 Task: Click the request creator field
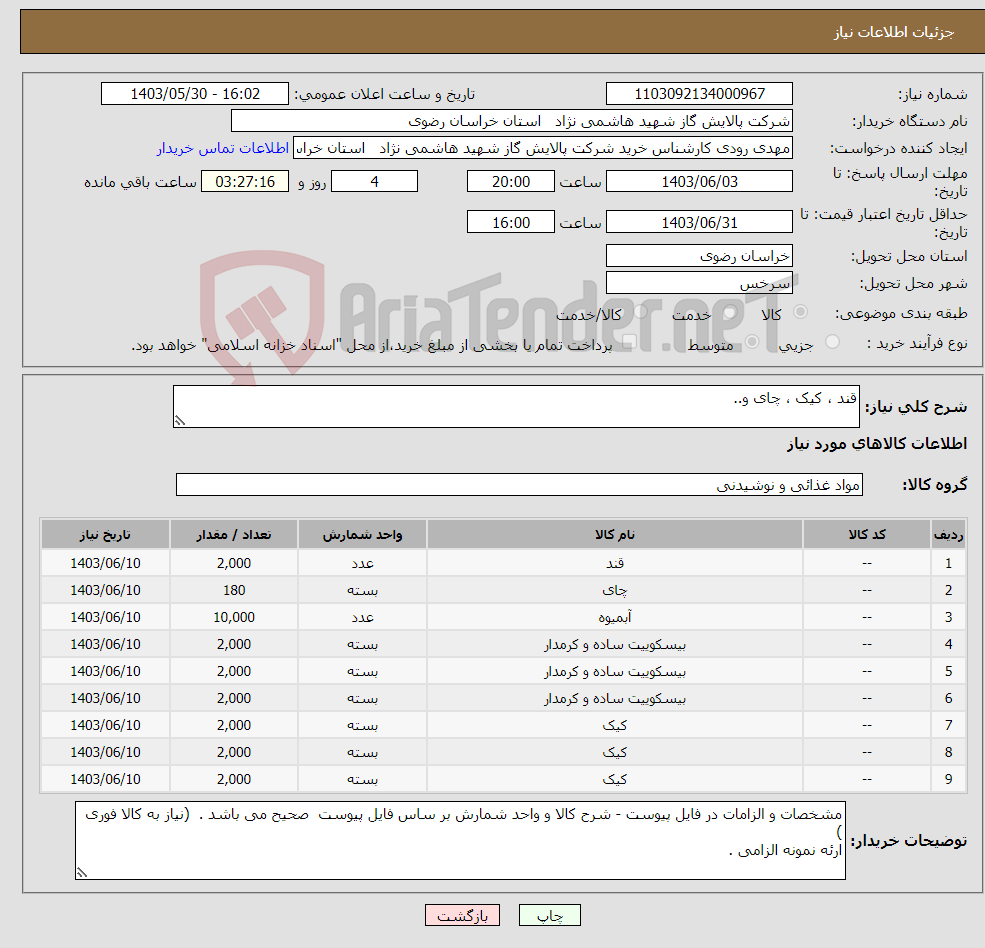pyautogui.click(x=543, y=148)
